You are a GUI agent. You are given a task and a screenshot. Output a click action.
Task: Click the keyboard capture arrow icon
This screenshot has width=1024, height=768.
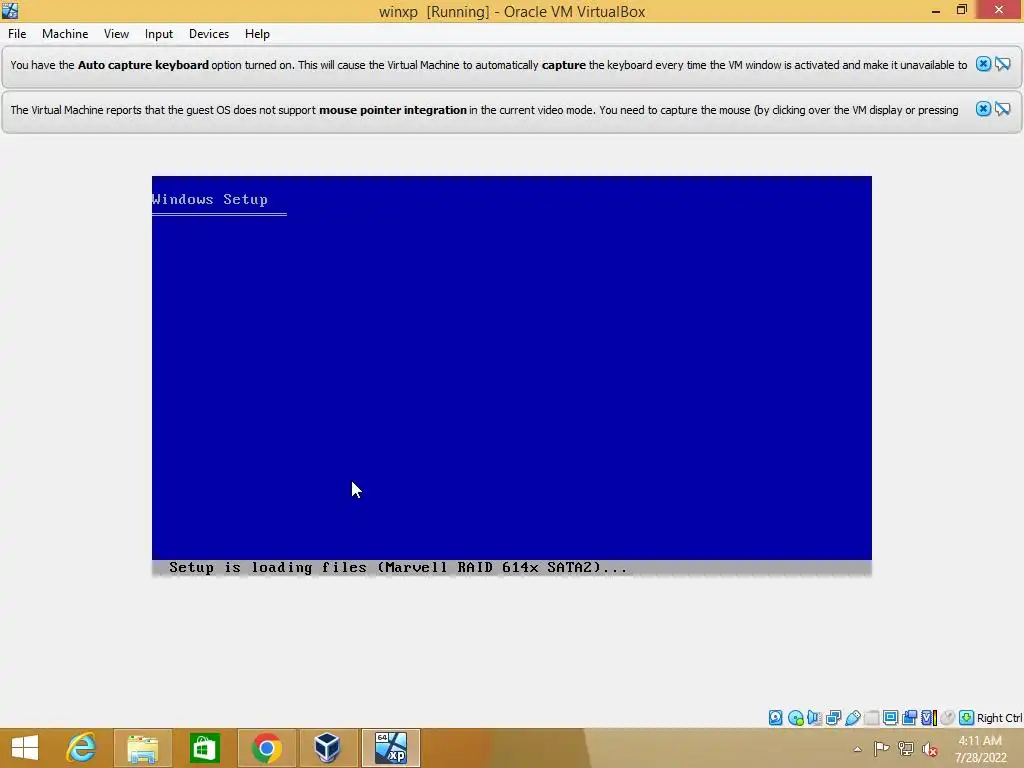[x=967, y=718]
